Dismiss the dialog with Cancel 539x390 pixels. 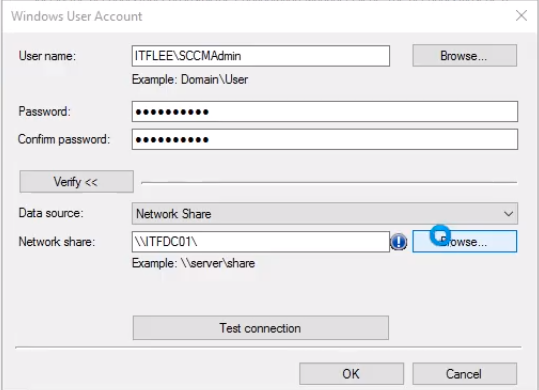click(464, 374)
